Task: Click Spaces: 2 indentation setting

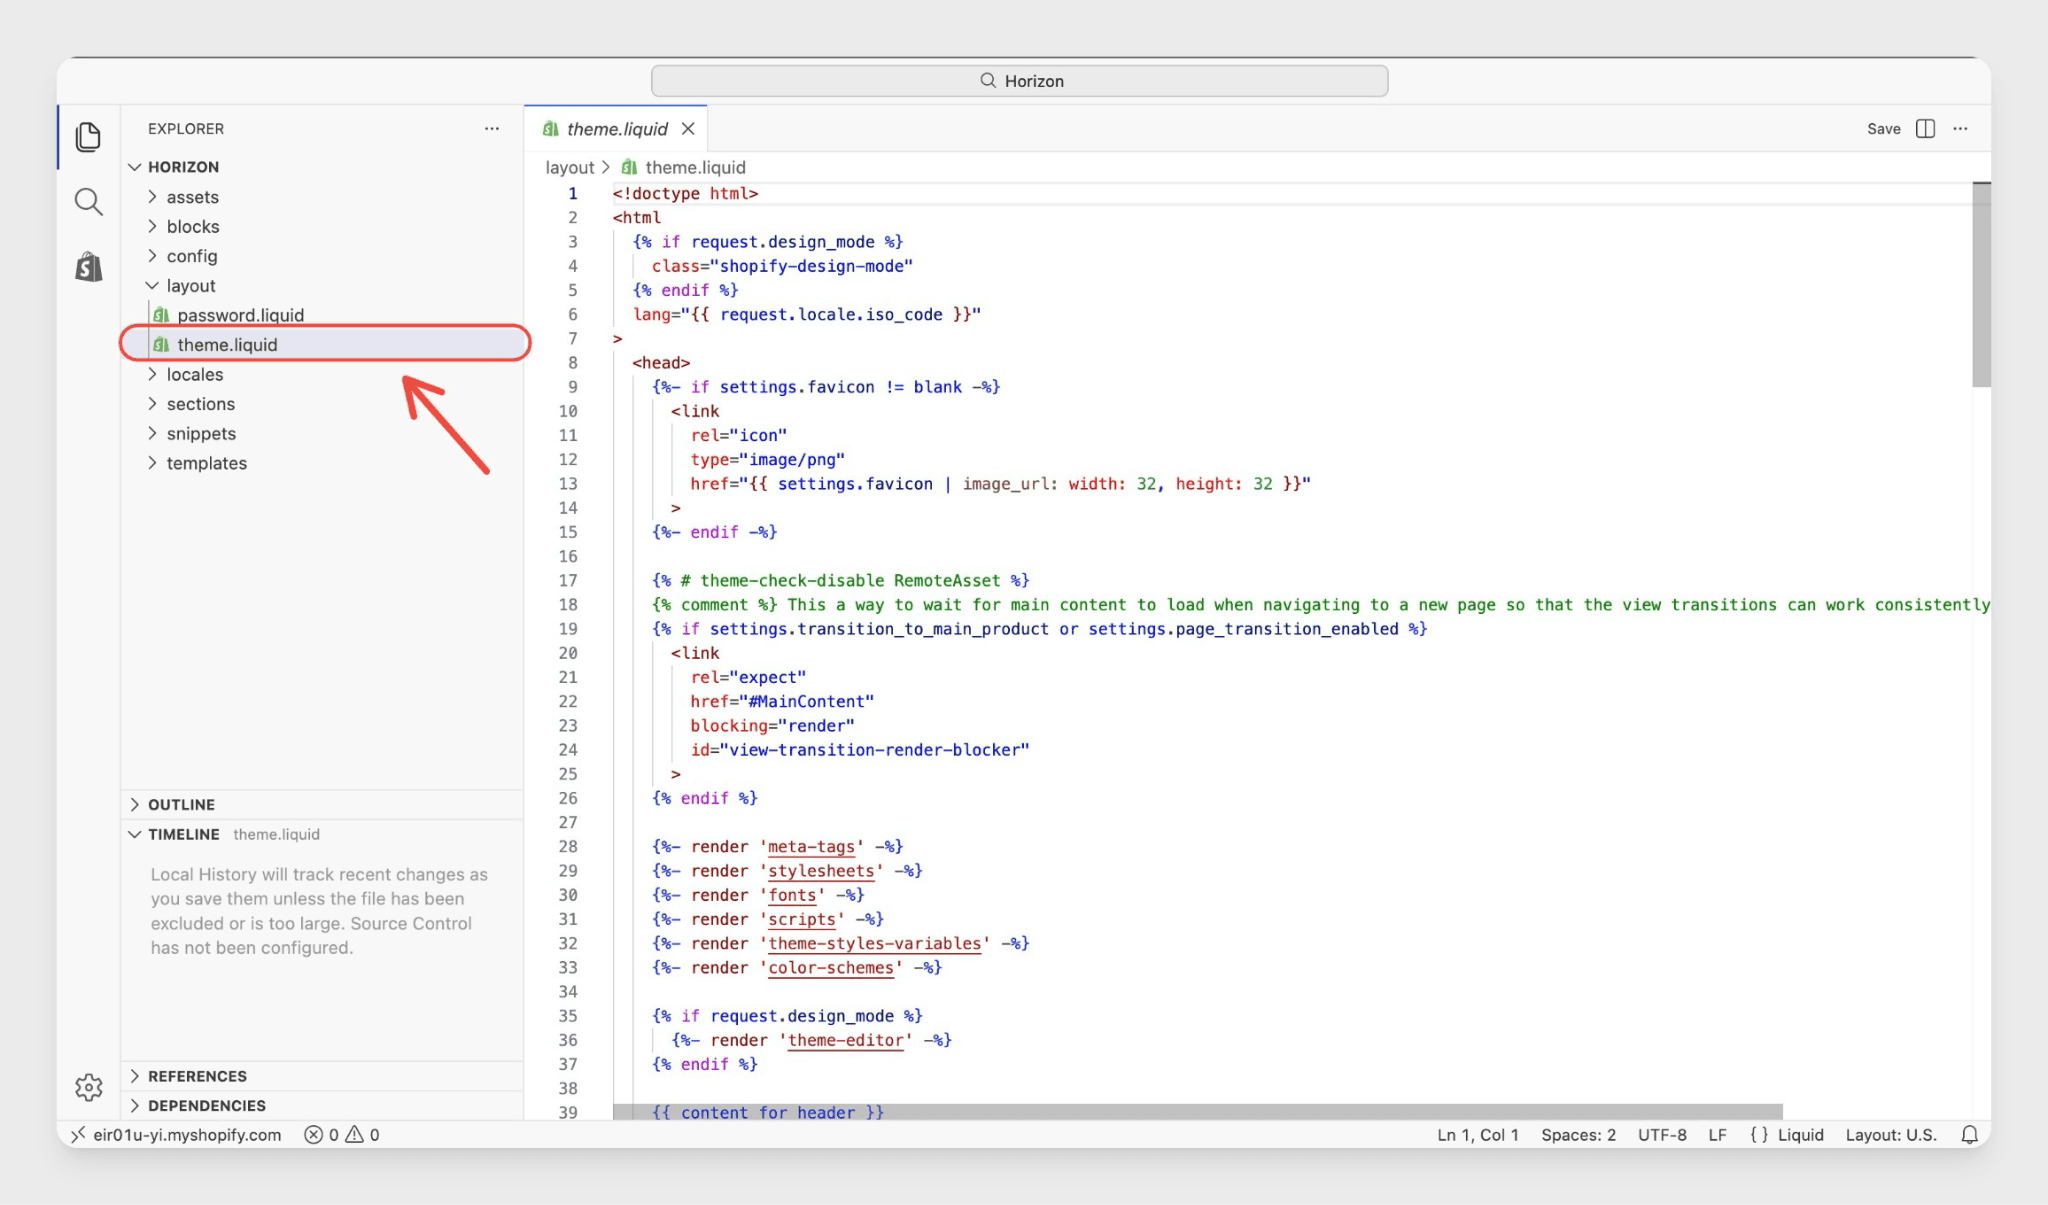Action: (x=1578, y=1135)
